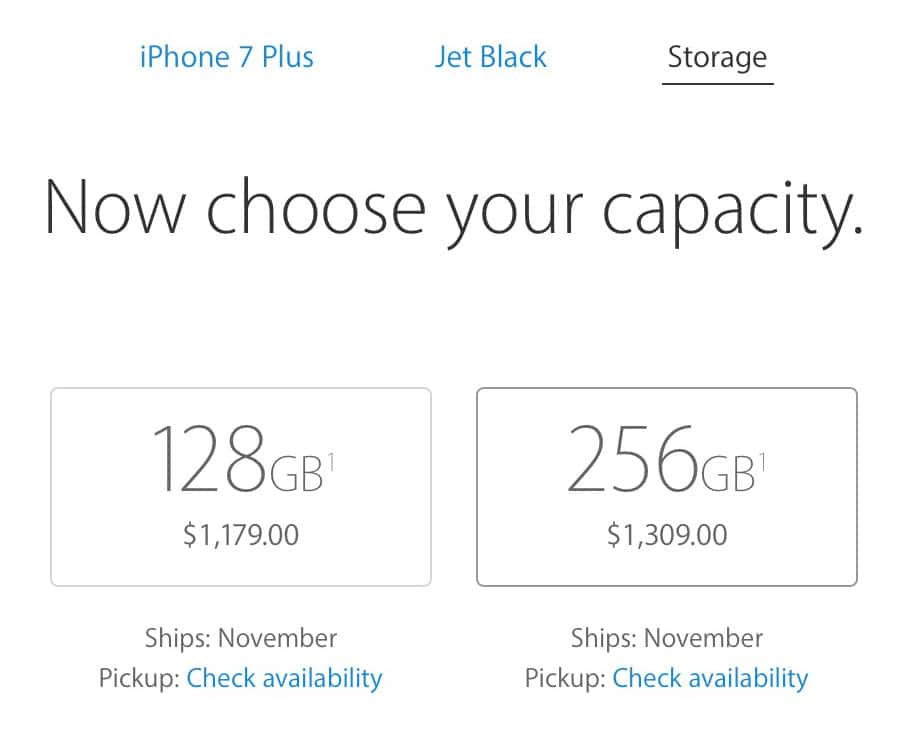The width and height of the screenshot is (914, 731).
Task: Click the $1,309.00 price
Action: pyautogui.click(x=666, y=535)
